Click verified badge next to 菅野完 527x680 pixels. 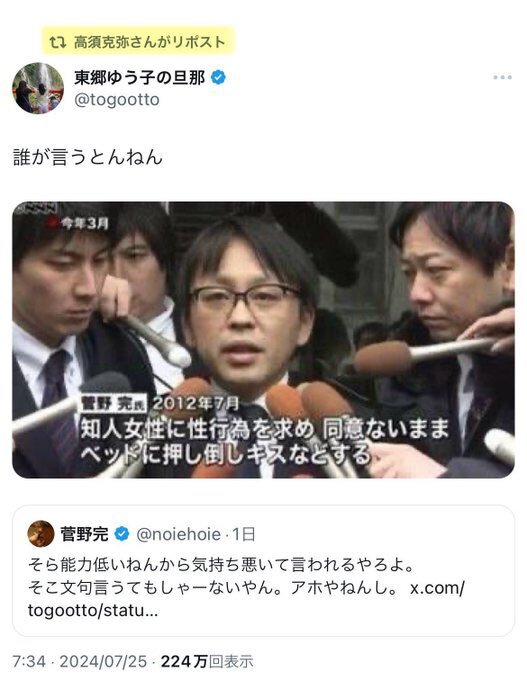(122, 534)
